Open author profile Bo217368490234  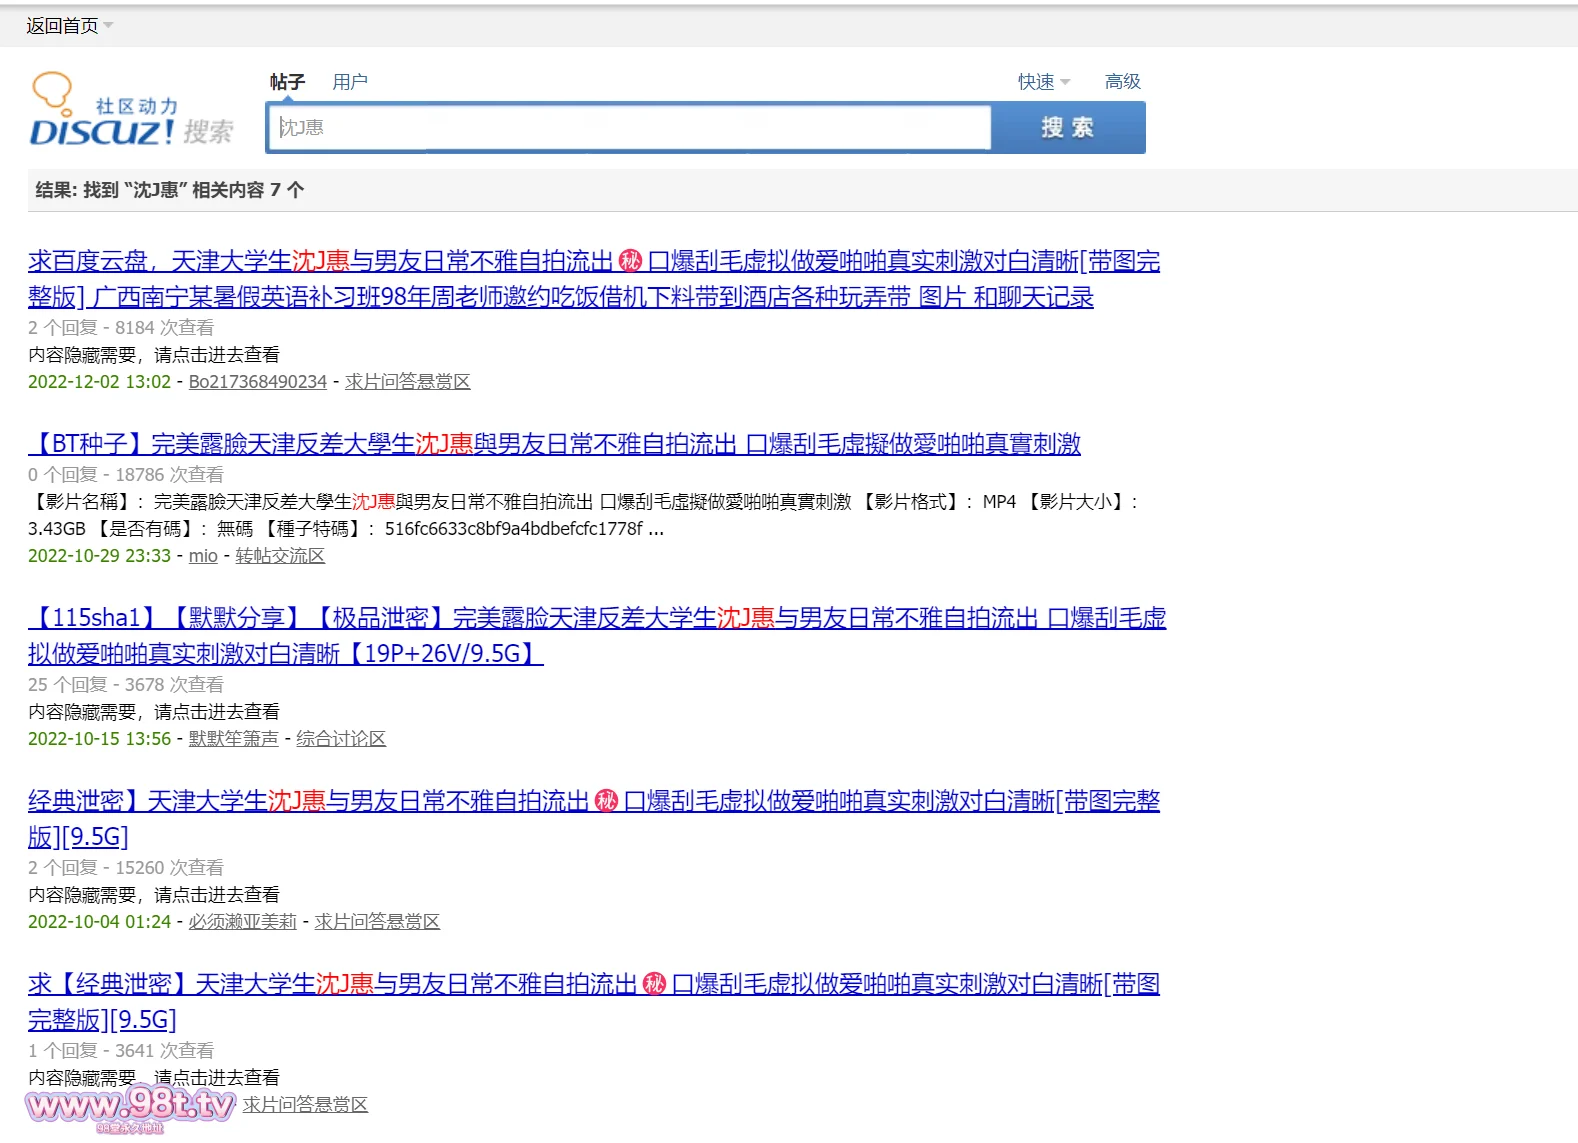click(x=257, y=382)
